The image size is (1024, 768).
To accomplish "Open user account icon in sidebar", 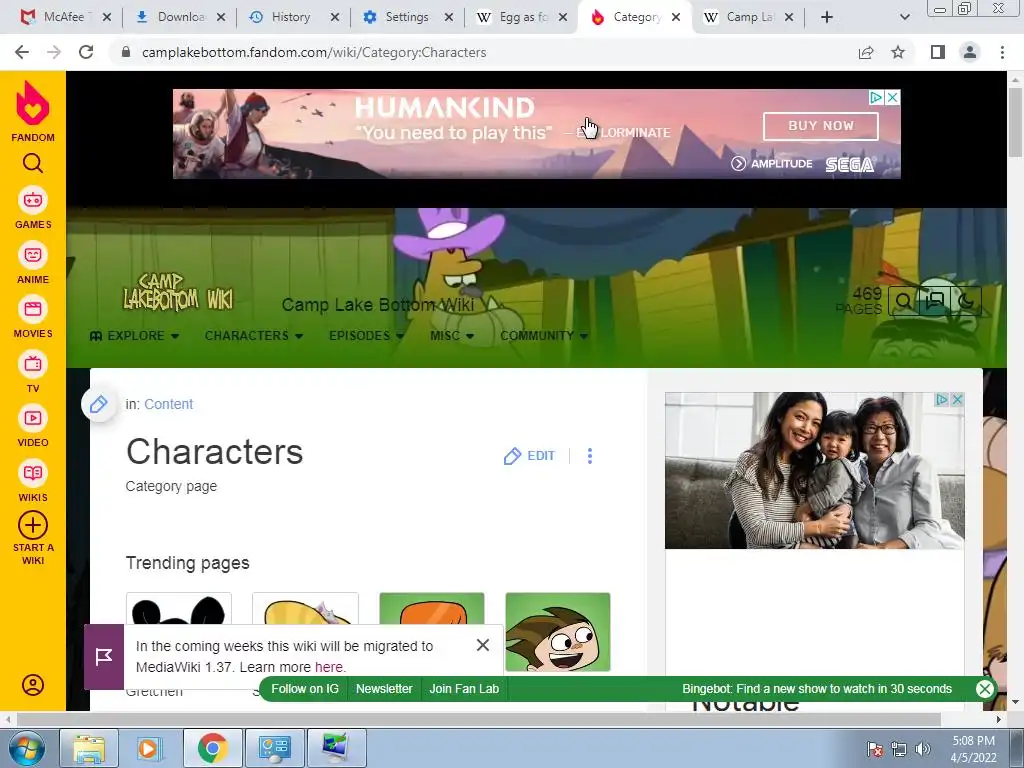I will 33,684.
